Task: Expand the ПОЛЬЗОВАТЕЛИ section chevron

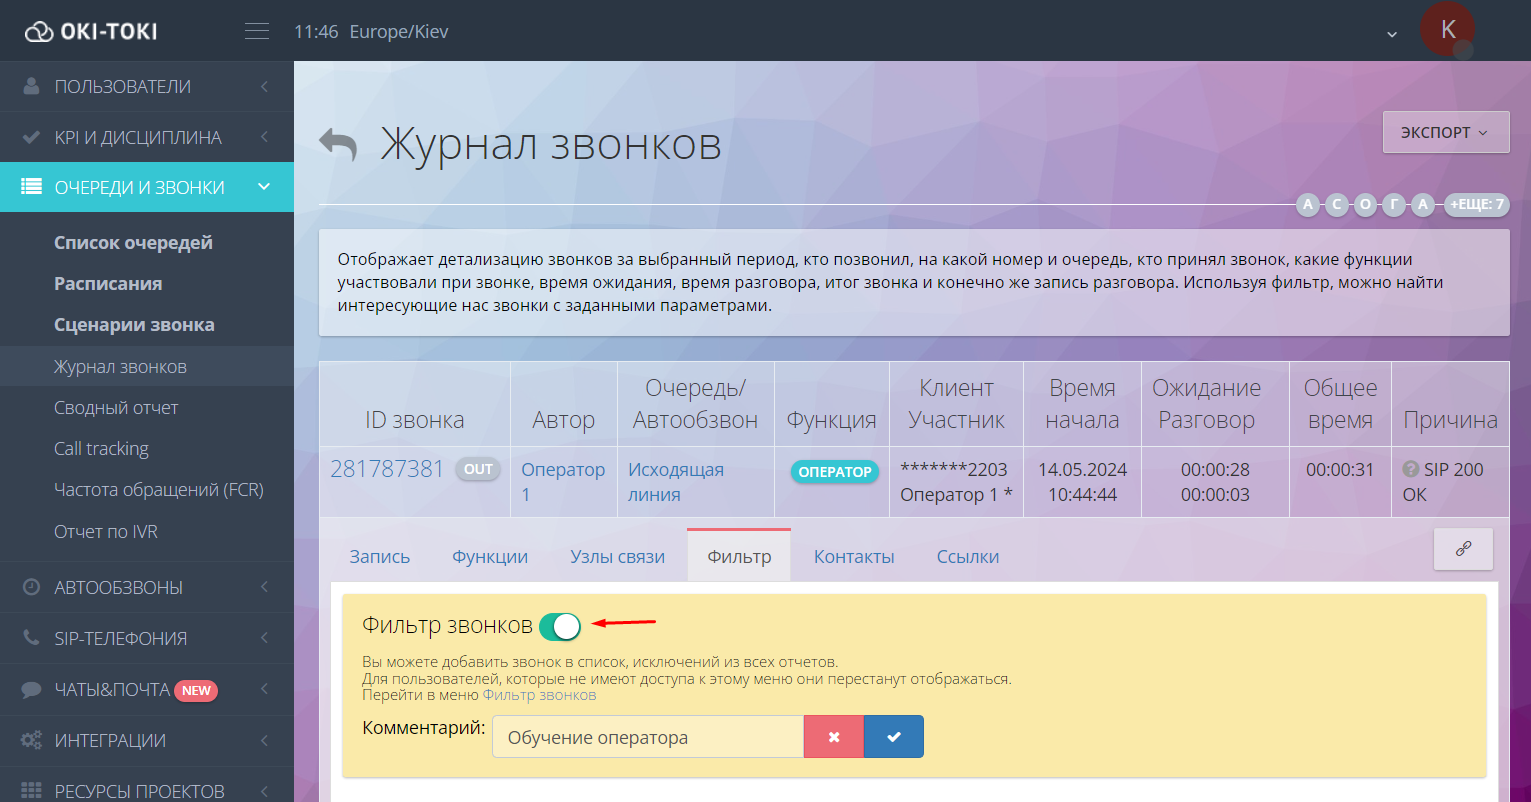Action: (x=264, y=87)
